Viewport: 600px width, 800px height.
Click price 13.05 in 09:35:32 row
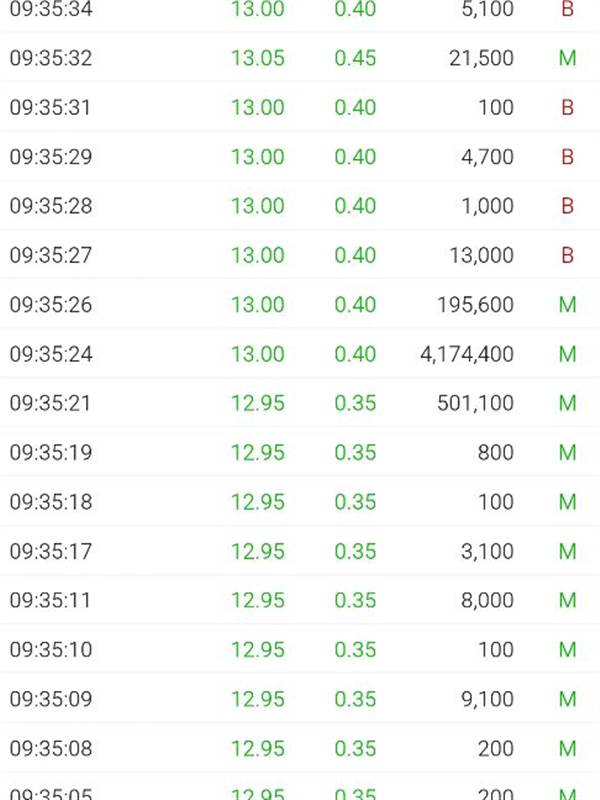[258, 58]
